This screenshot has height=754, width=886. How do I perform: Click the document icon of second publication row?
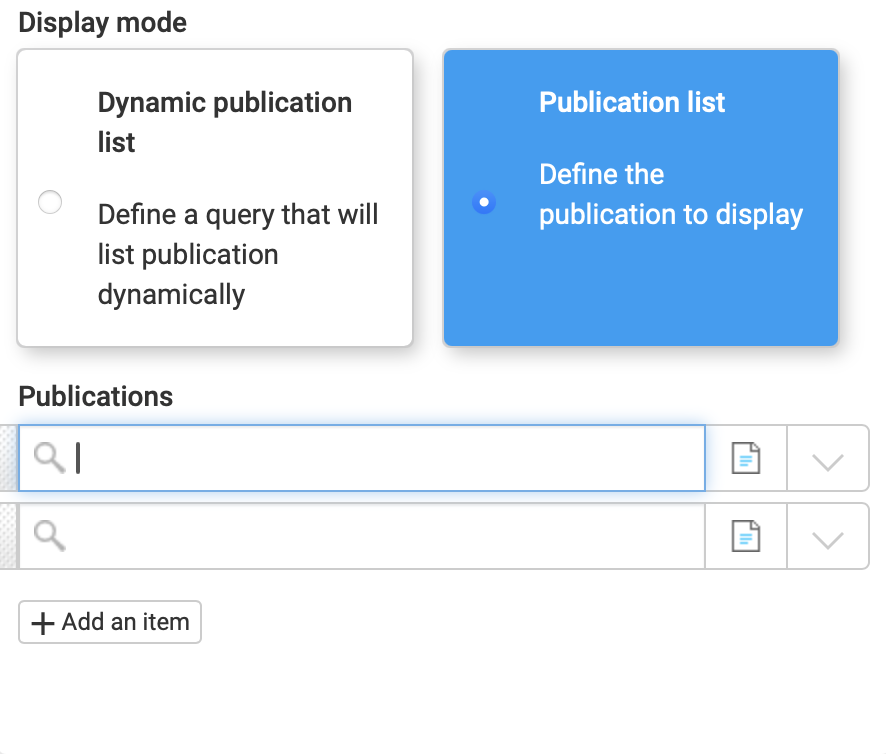point(746,538)
